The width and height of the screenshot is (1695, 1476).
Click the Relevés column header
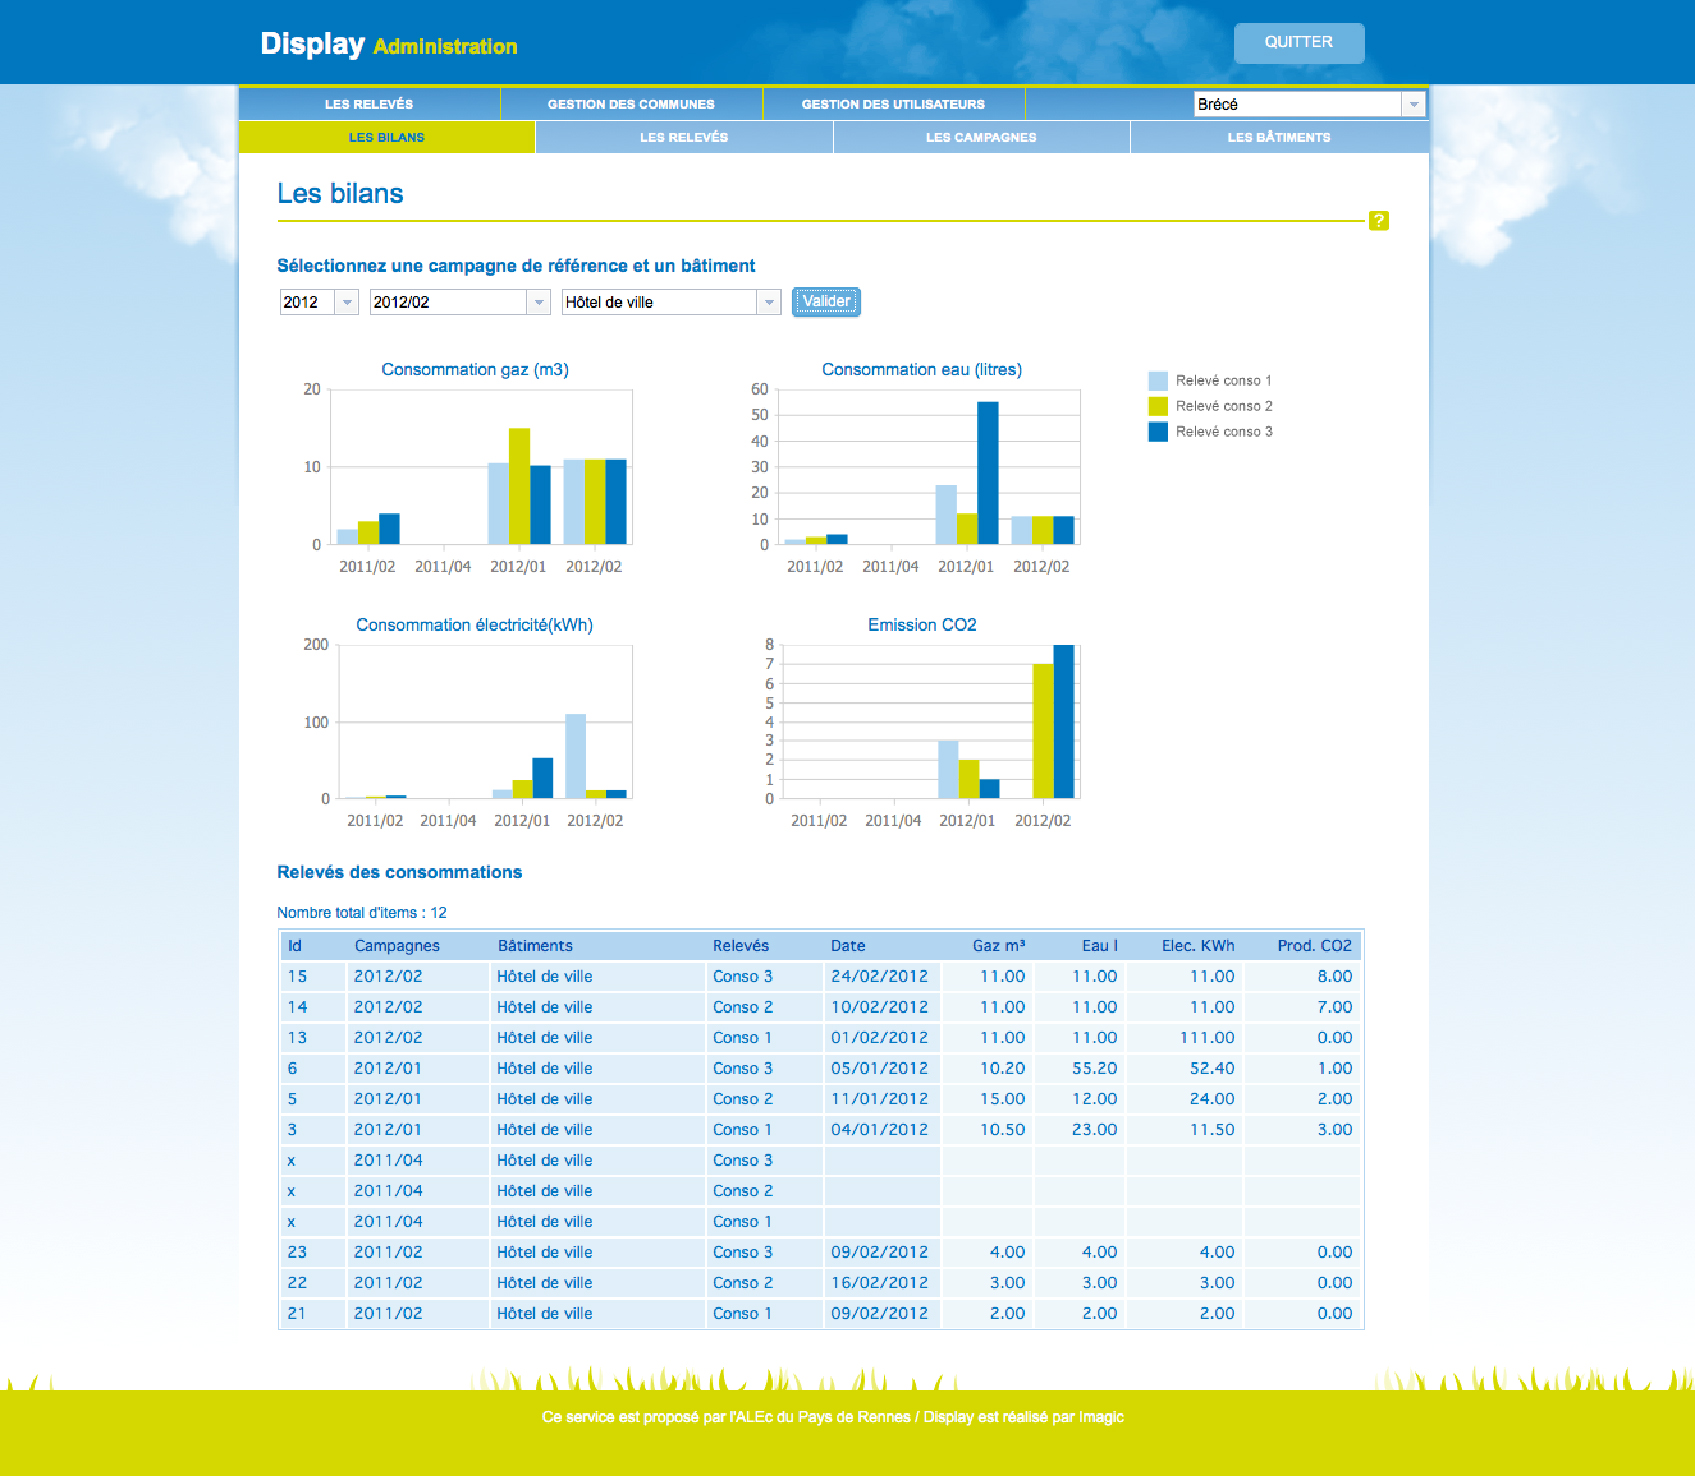[x=741, y=946]
